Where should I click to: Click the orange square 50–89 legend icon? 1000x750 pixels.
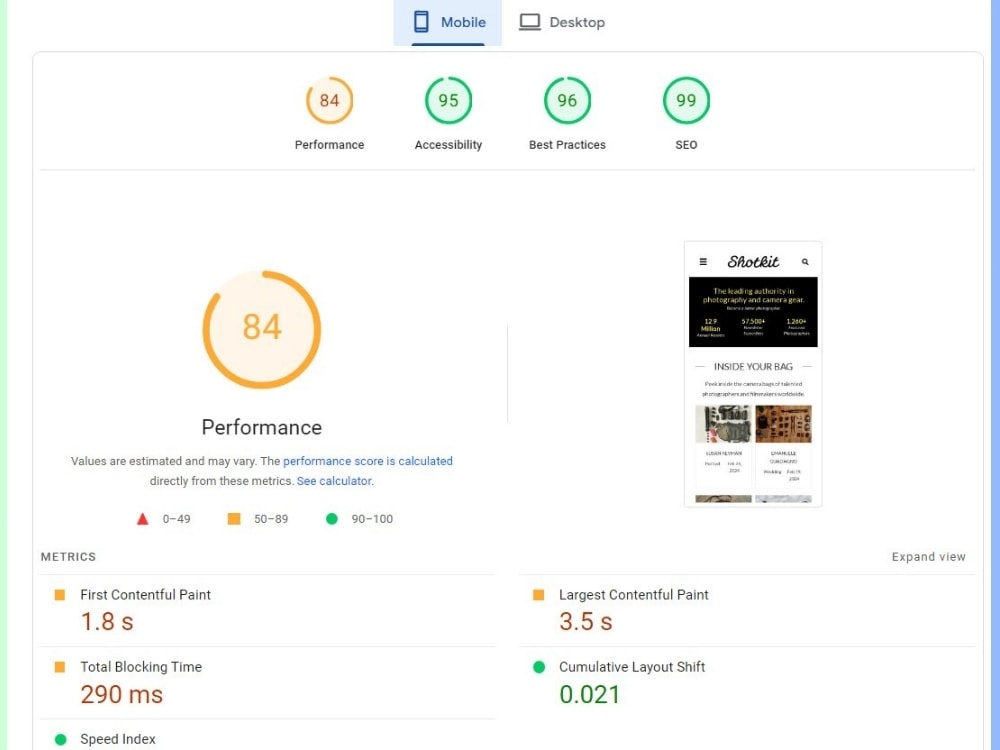point(234,518)
